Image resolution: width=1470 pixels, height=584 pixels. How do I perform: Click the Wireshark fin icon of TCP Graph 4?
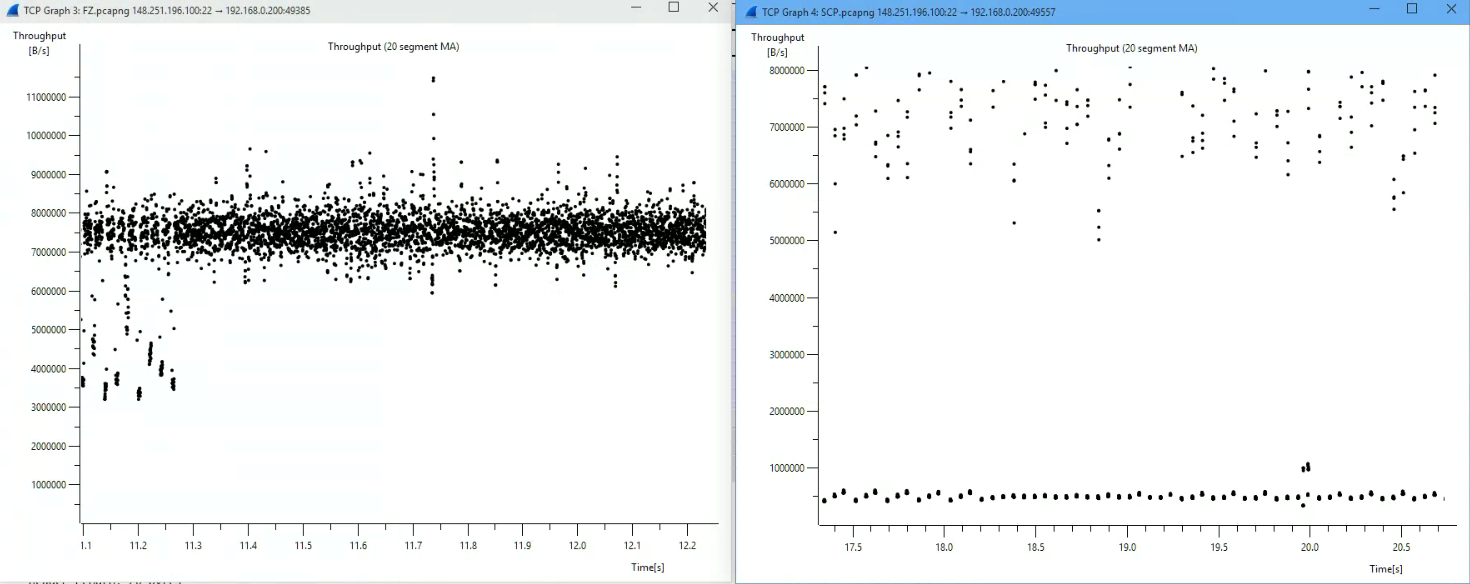pos(751,12)
